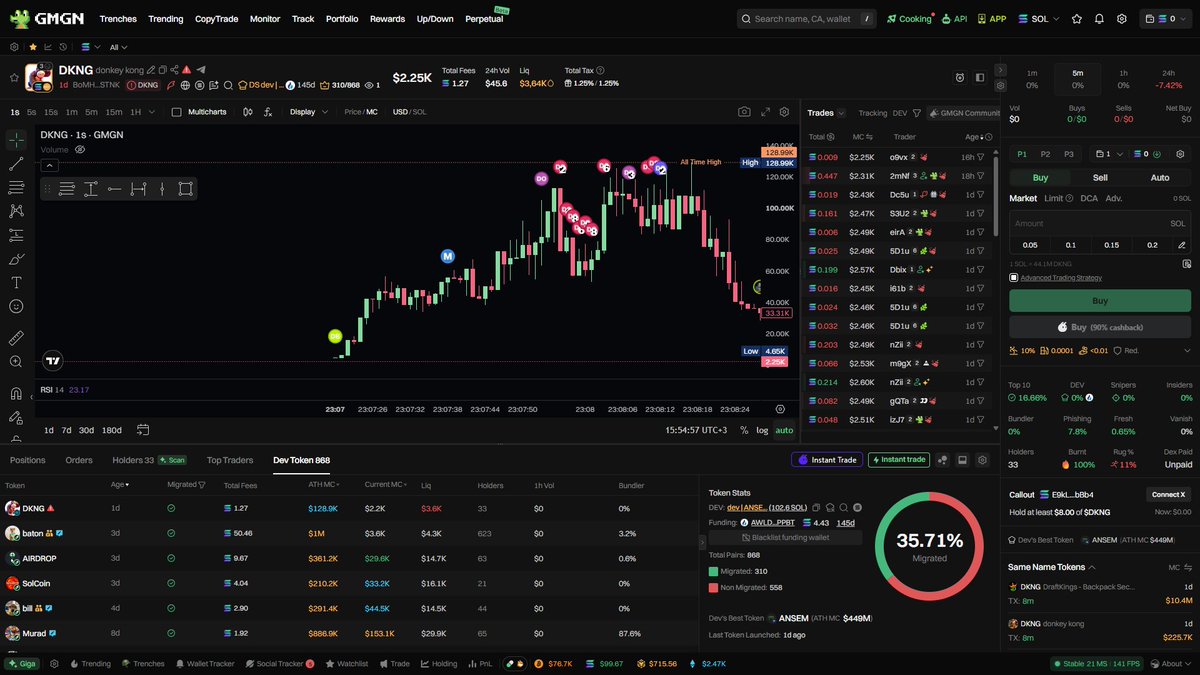Select the Sell tab

1099,177
